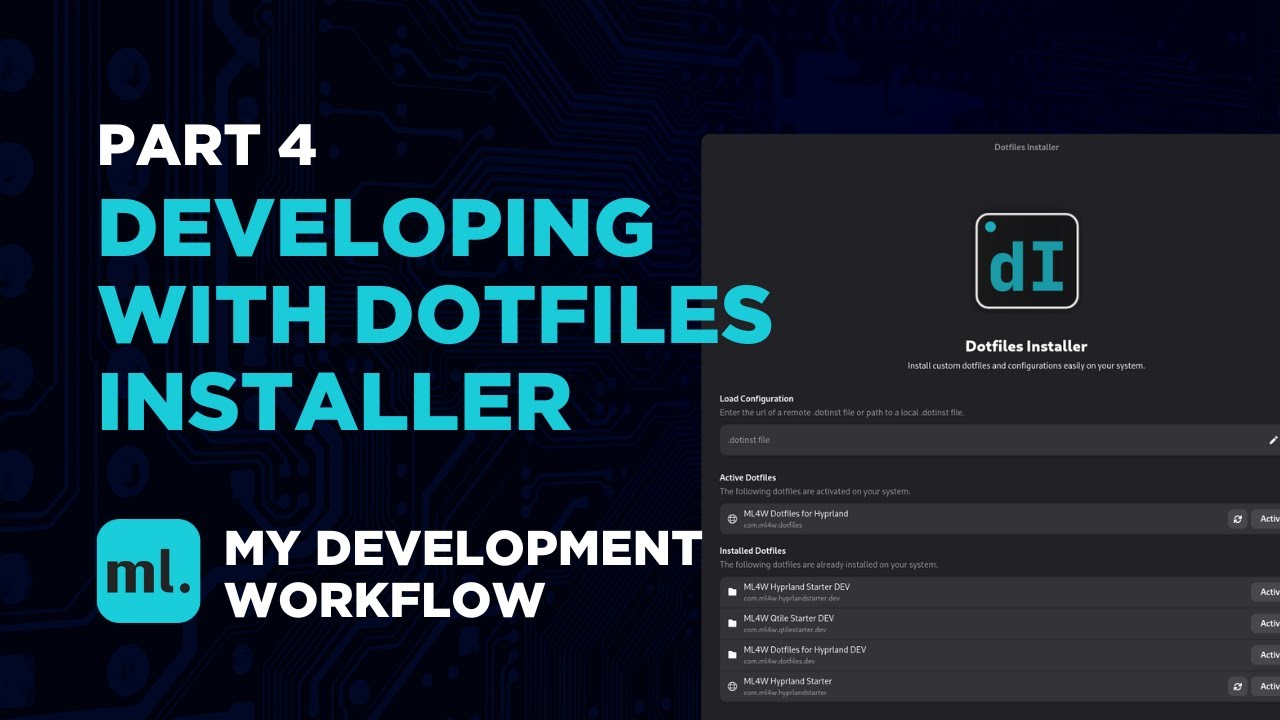Activate ML4W Hyprland Starter DEV
Image resolution: width=1280 pixels, height=720 pixels.
click(1266, 592)
